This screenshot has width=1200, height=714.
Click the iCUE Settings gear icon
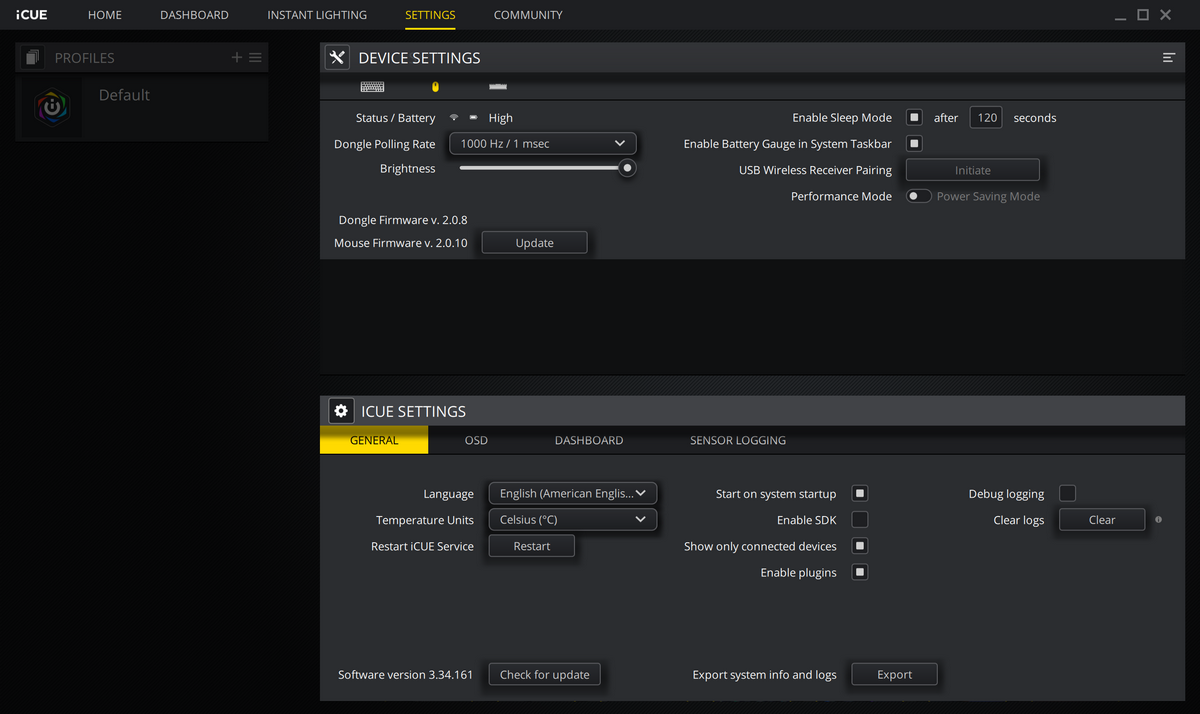click(x=341, y=411)
